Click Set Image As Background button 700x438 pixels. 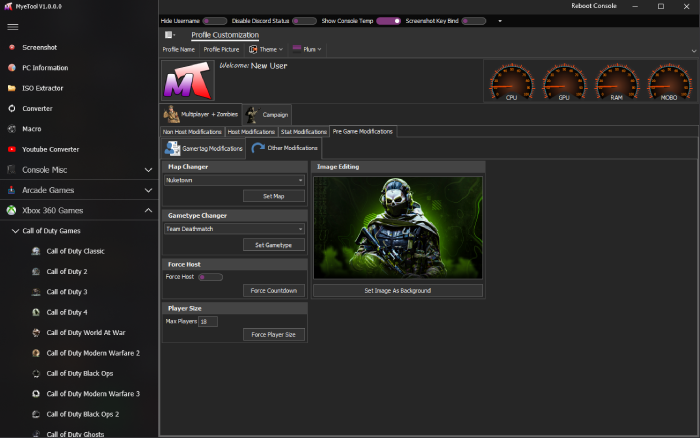point(398,291)
